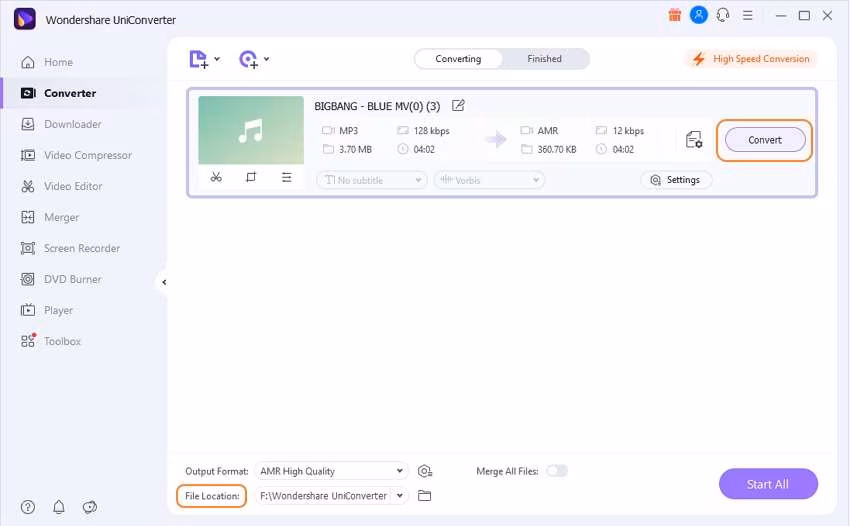Click the Add Files icon
850x526 pixels.
pyautogui.click(x=198, y=59)
